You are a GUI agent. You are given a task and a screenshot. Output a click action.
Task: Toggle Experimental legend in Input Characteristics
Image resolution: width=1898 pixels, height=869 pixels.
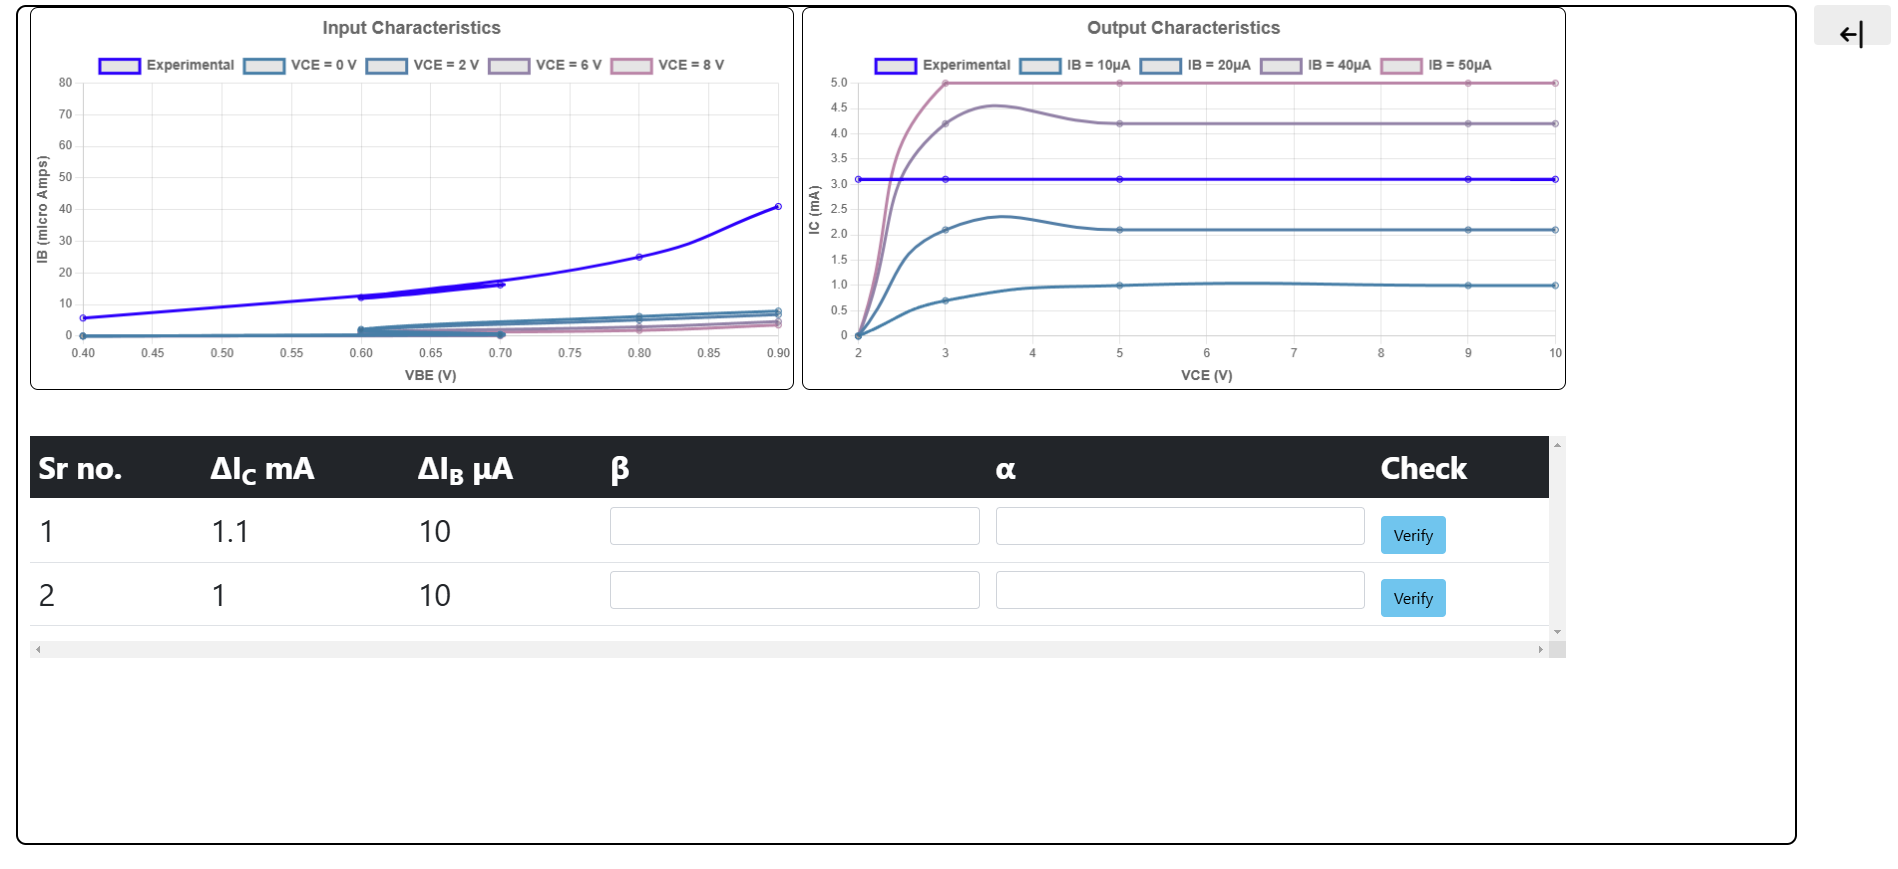pyautogui.click(x=166, y=66)
